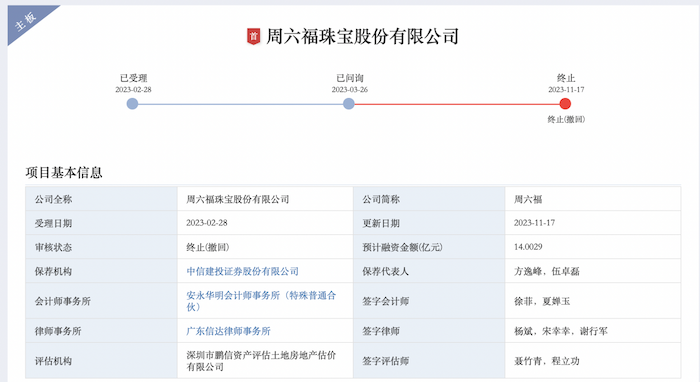Click the 项目基本信息 section heading
Image resolution: width=700 pixels, height=382 pixels.
(64, 173)
